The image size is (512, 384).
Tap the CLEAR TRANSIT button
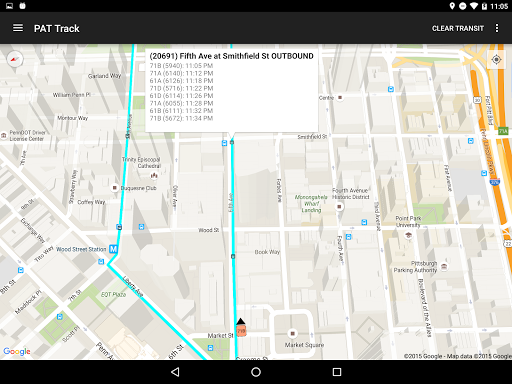[458, 28]
